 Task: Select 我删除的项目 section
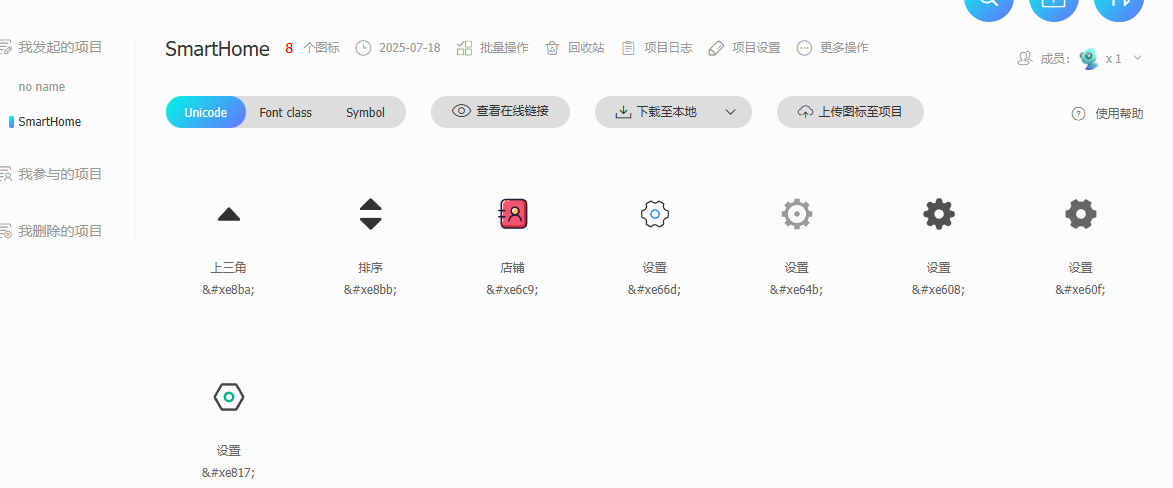click(60, 231)
